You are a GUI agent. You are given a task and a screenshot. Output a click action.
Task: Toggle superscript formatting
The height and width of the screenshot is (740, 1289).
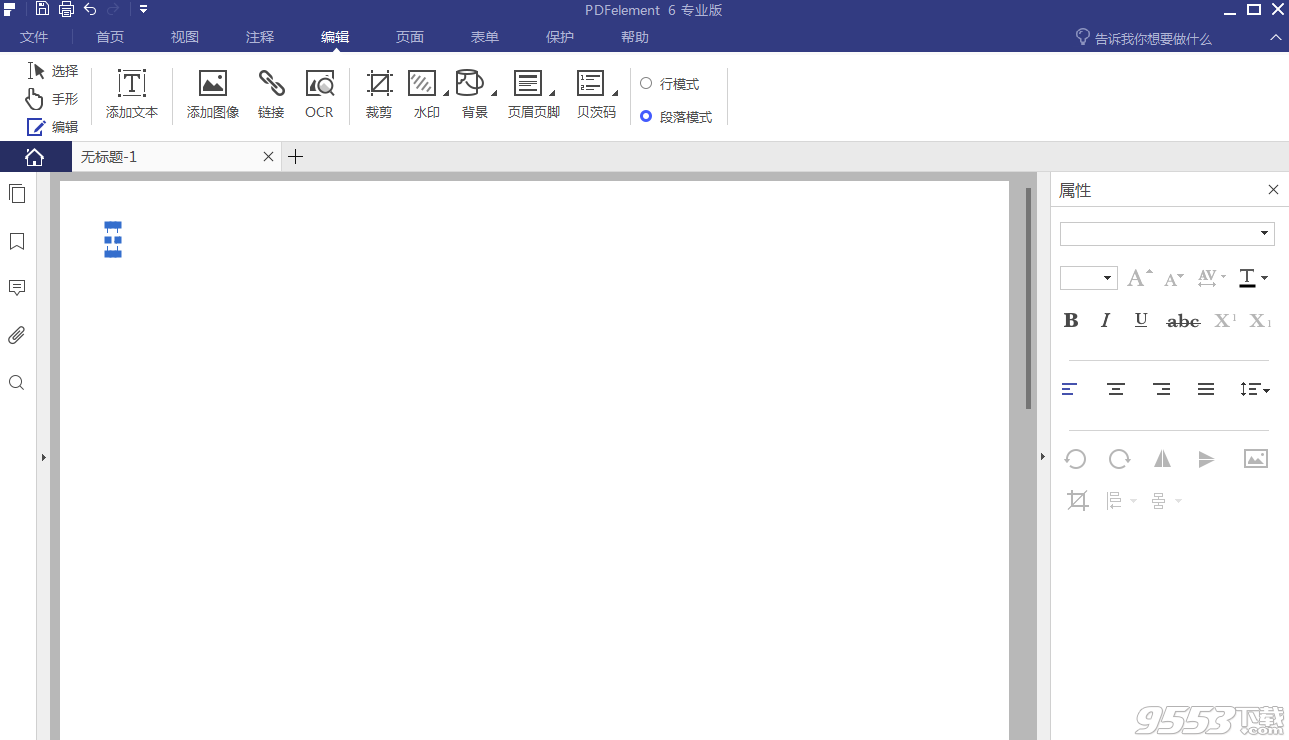click(1226, 320)
